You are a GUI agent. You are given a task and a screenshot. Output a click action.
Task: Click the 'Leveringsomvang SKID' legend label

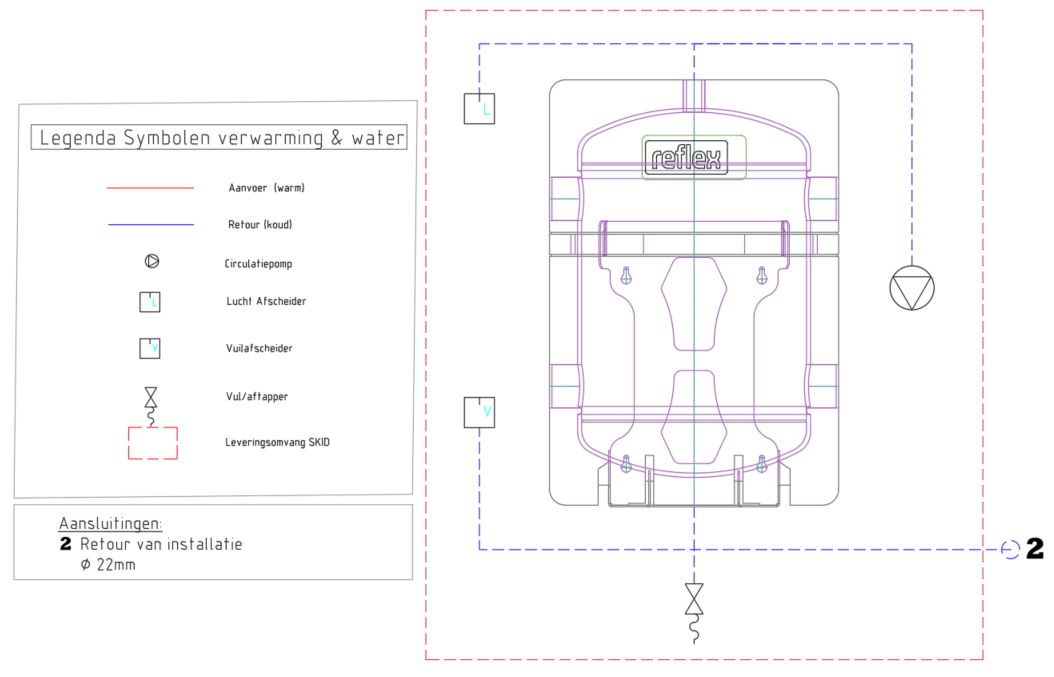pos(278,442)
